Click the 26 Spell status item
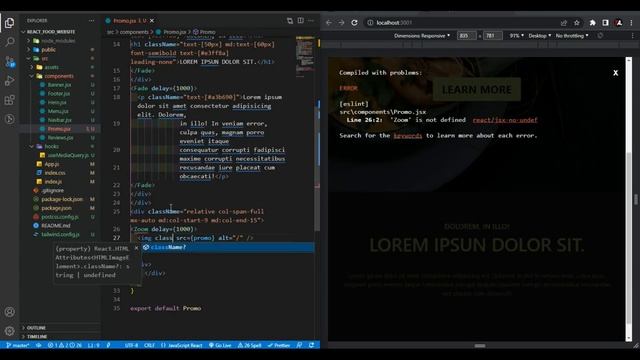Viewport: 640px width, 360px height. [x=249, y=345]
